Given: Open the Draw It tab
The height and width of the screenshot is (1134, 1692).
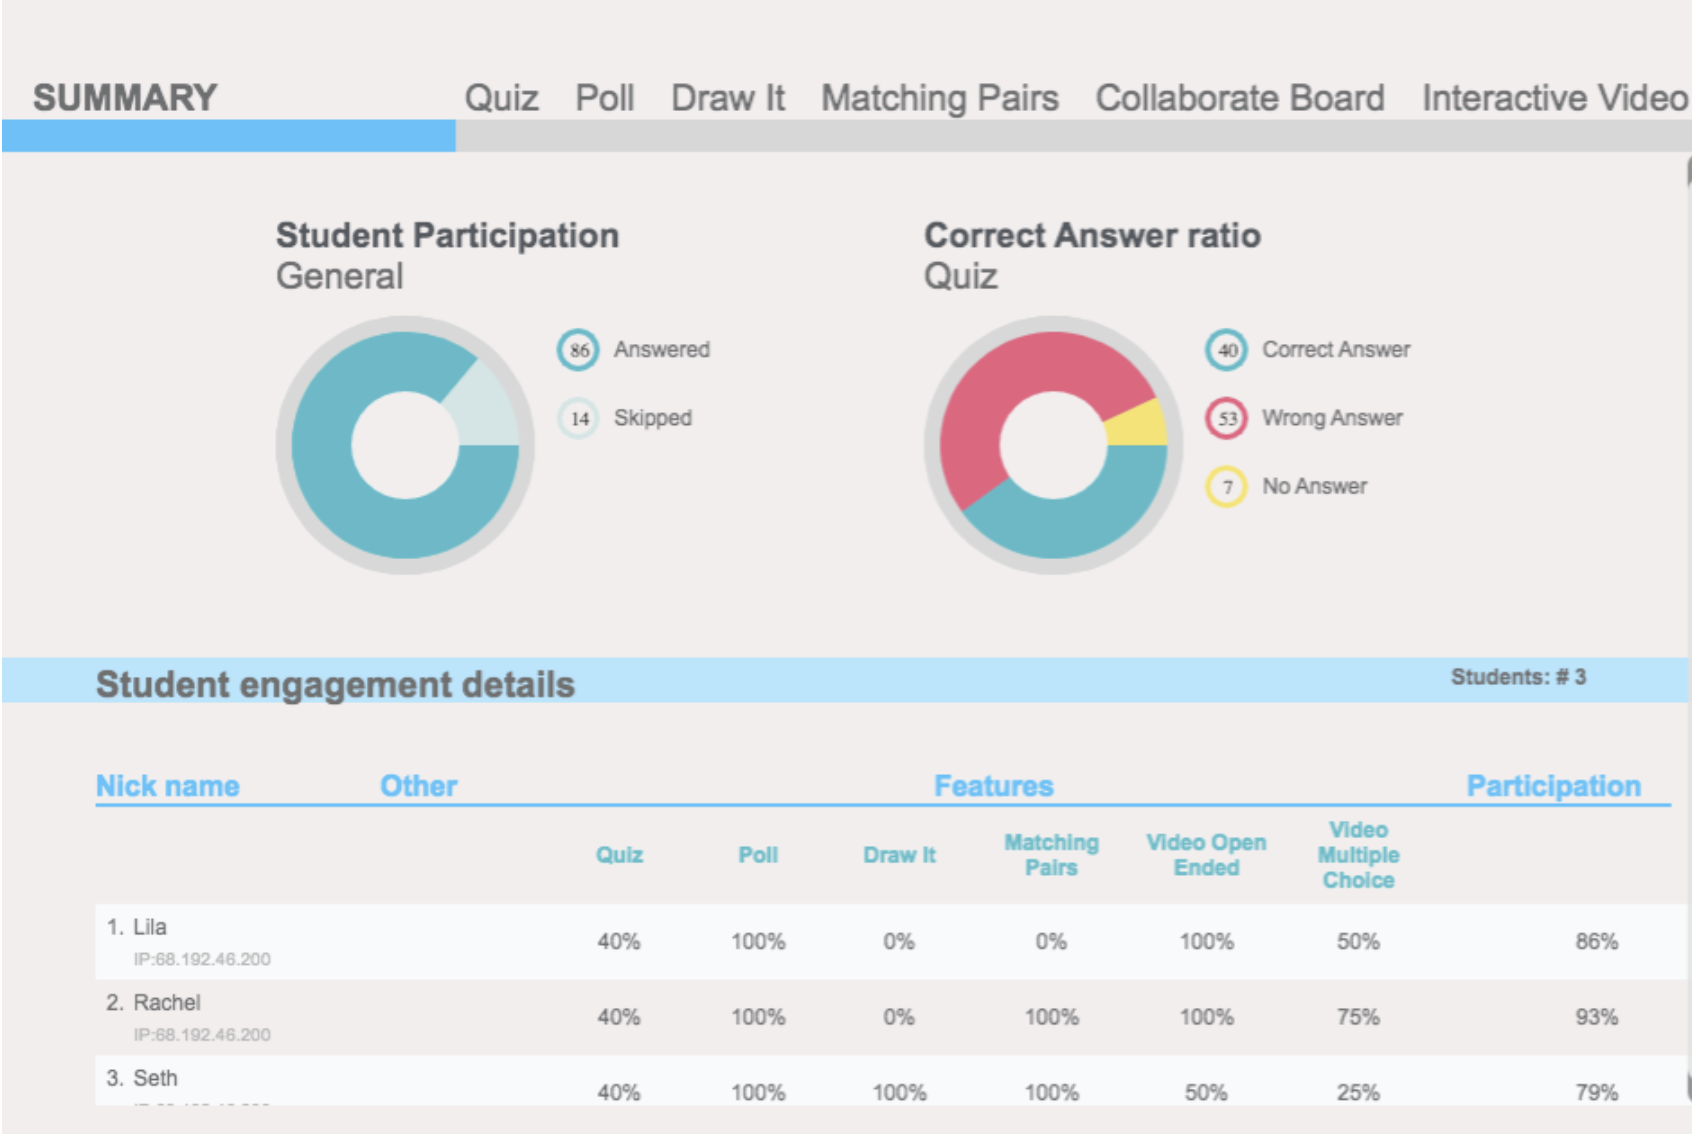Looking at the screenshot, I should pyautogui.click(x=727, y=98).
